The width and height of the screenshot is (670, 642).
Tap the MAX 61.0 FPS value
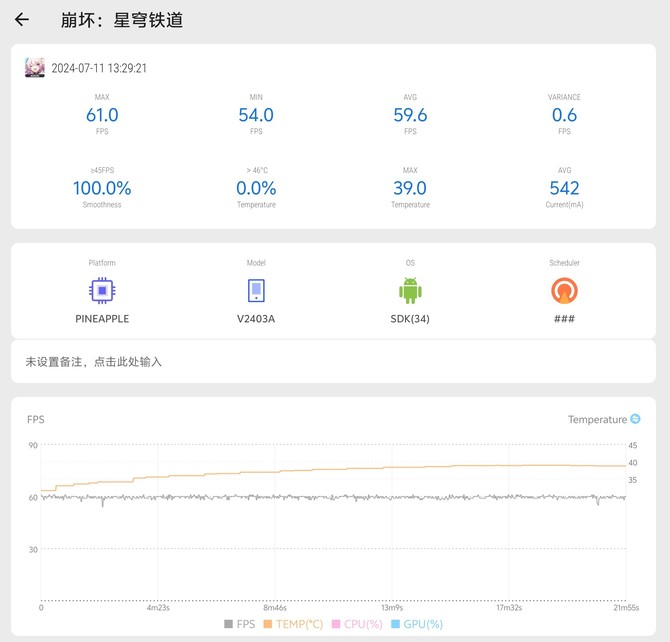click(x=102, y=115)
